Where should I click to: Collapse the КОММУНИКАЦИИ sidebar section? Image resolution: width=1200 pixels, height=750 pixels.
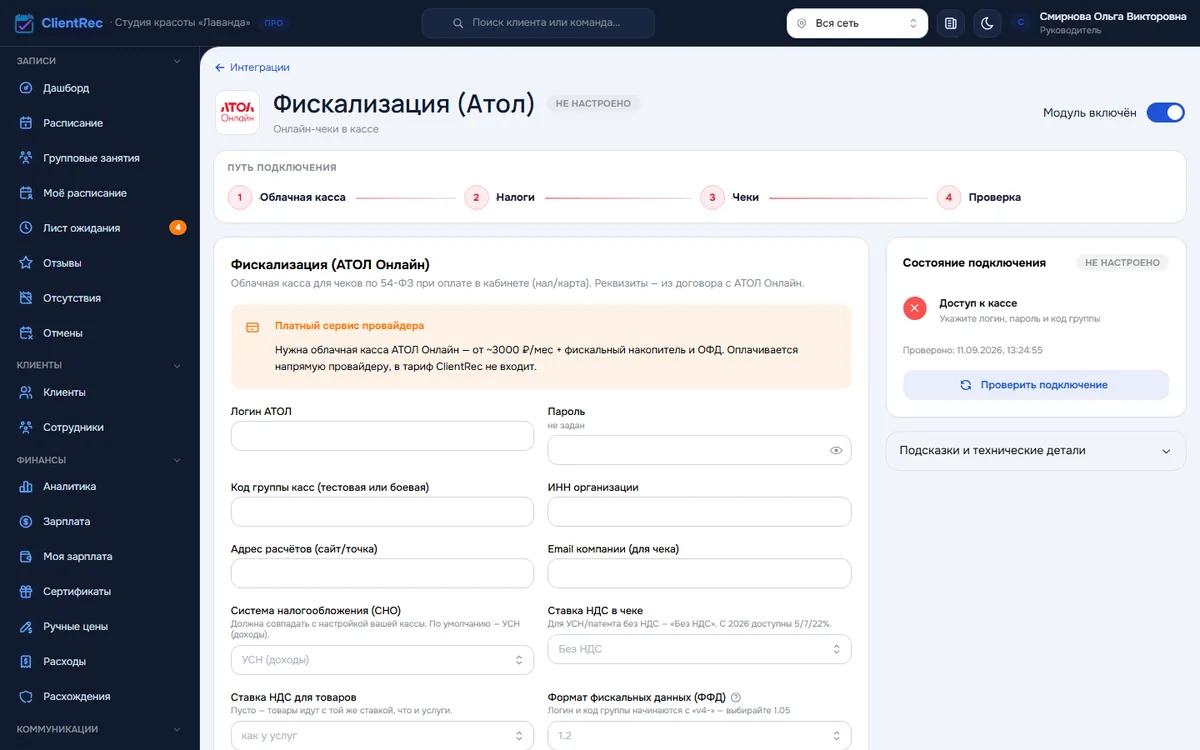point(177,729)
